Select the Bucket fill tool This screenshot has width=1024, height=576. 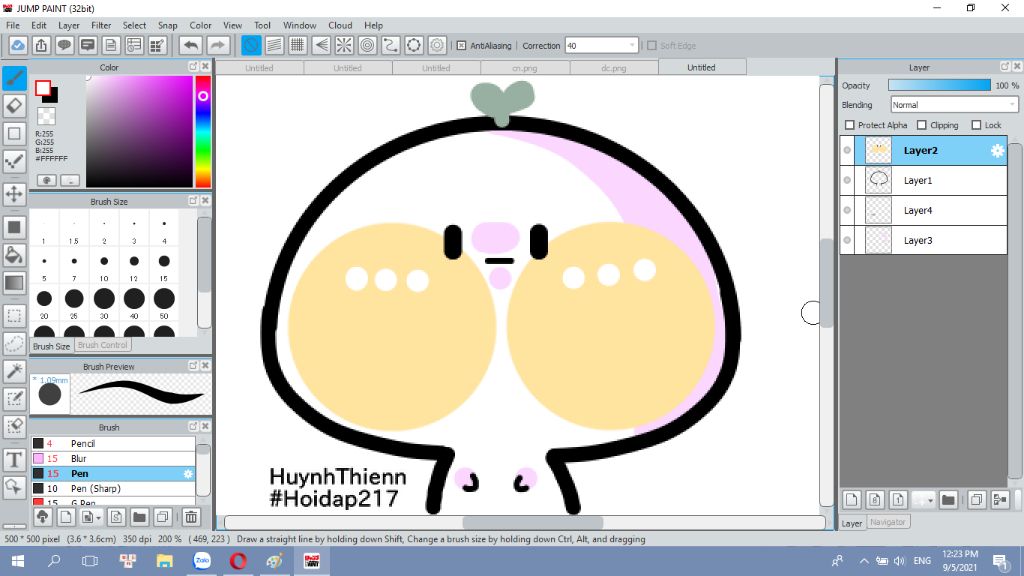[x=14, y=255]
